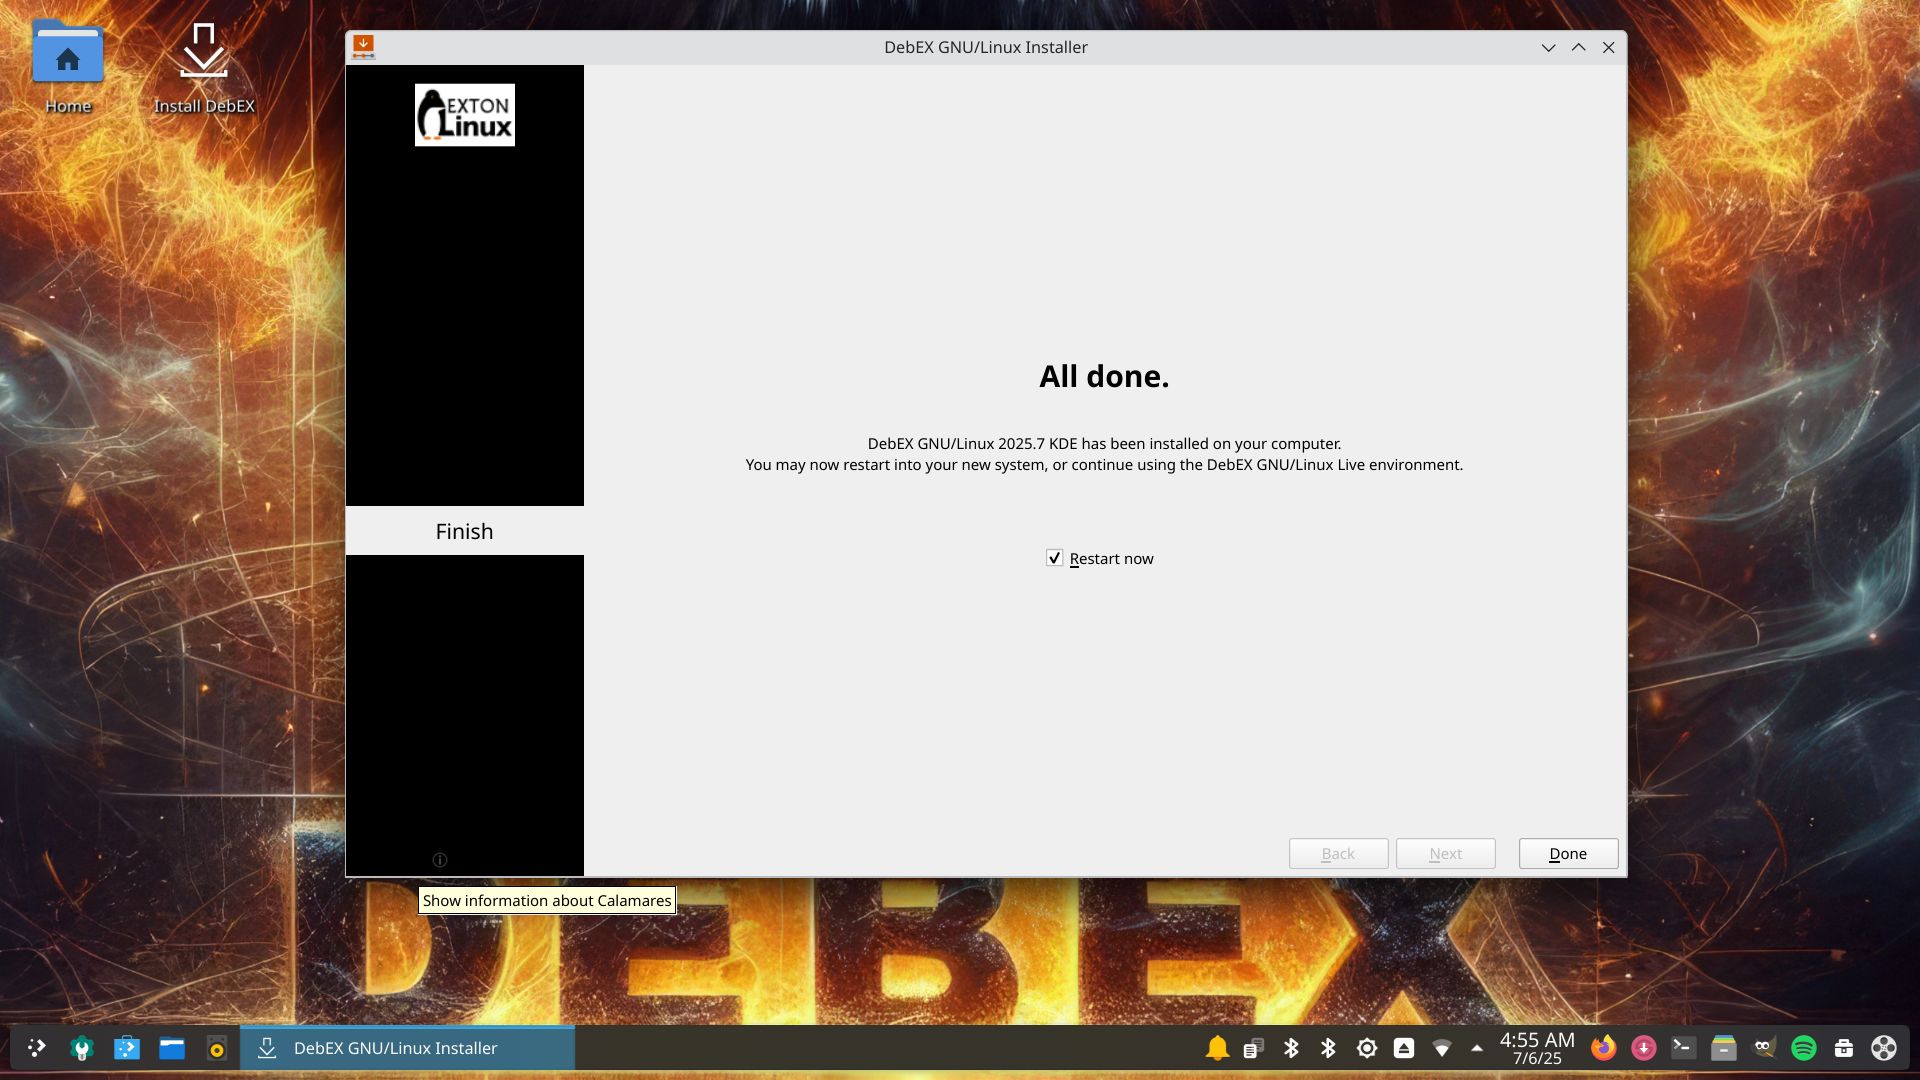Open Dolphin file manager in taskbar

(172, 1048)
